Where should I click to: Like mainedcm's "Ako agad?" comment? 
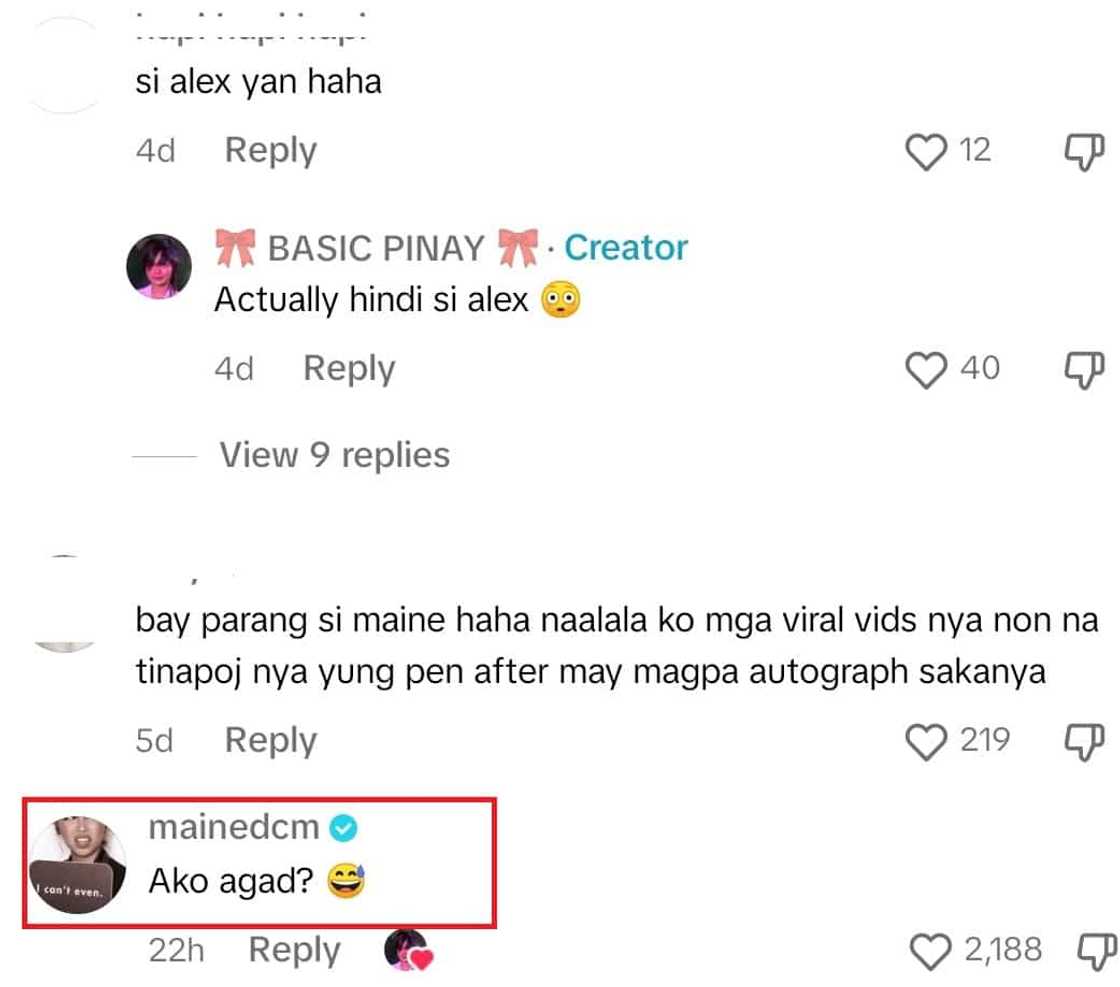point(930,951)
